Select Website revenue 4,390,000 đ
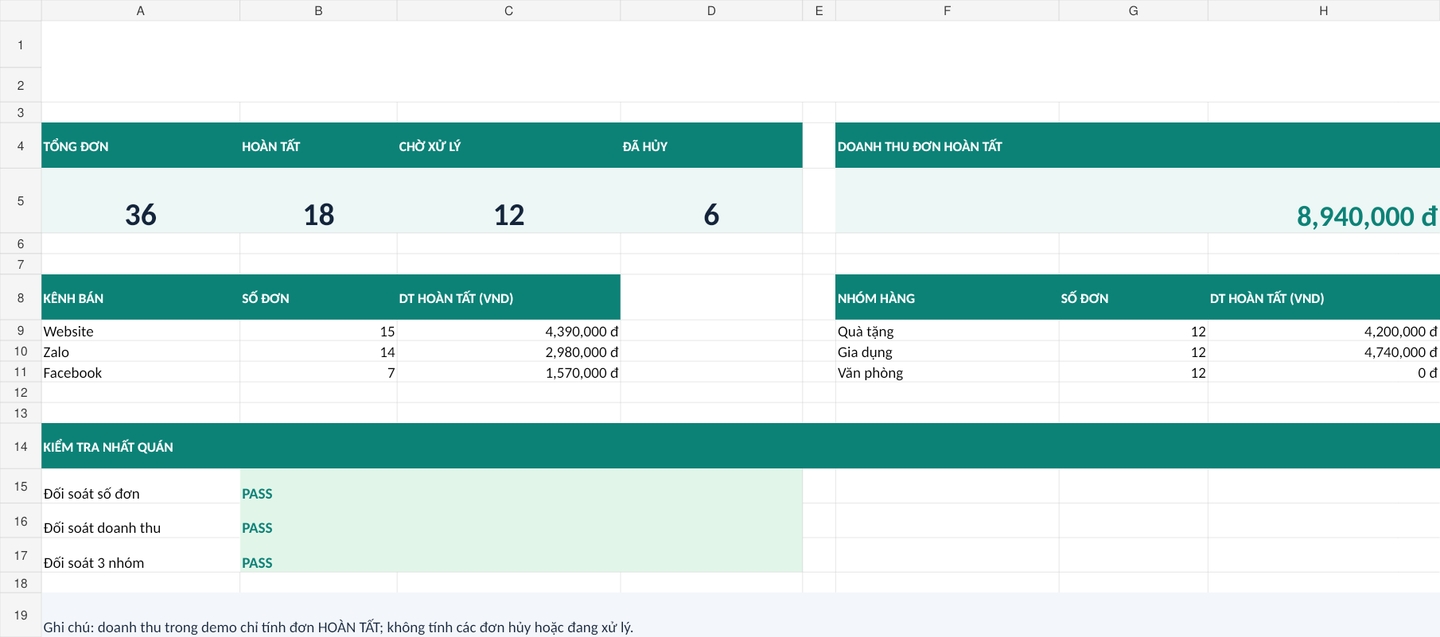 (x=508, y=331)
